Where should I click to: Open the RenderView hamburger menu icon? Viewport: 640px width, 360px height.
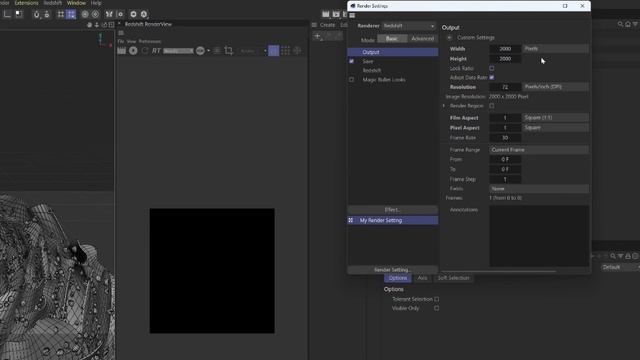tap(121, 33)
